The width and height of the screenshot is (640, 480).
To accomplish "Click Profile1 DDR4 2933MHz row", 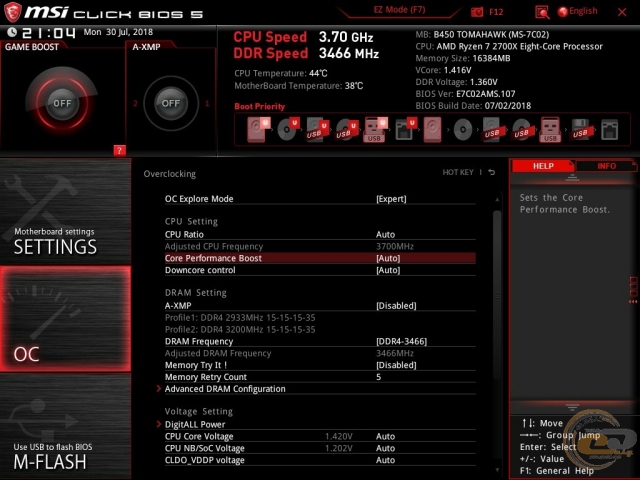I will [x=240, y=318].
